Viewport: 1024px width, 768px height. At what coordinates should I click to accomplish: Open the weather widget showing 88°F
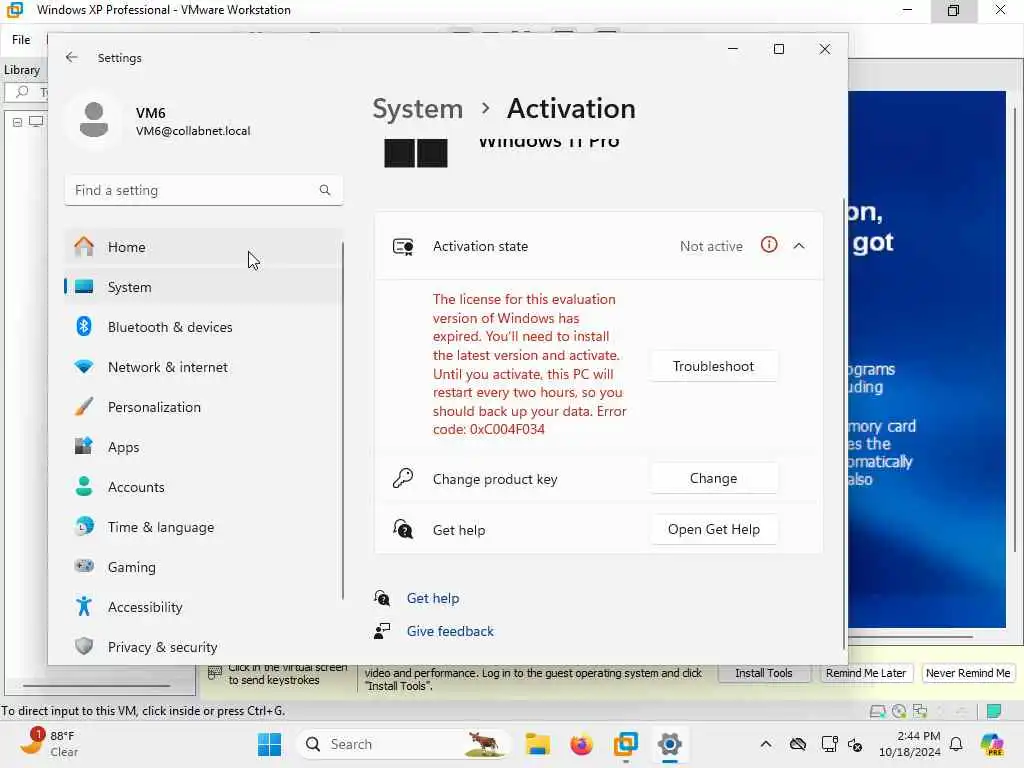click(49, 744)
